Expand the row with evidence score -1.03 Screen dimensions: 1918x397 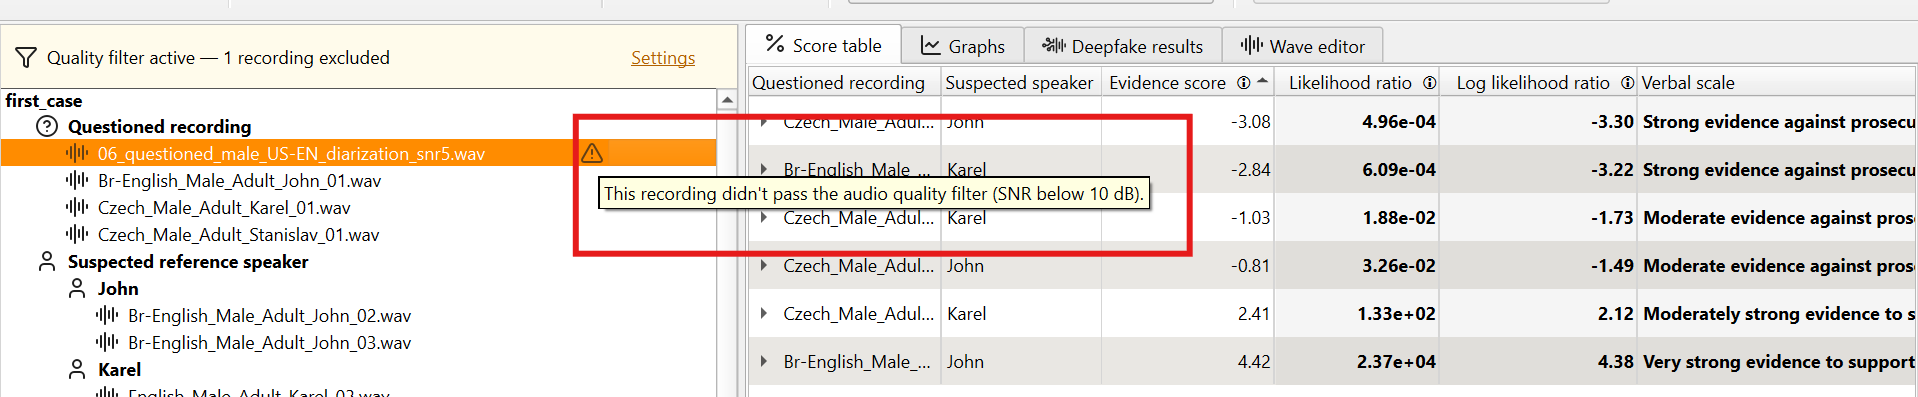click(x=763, y=218)
